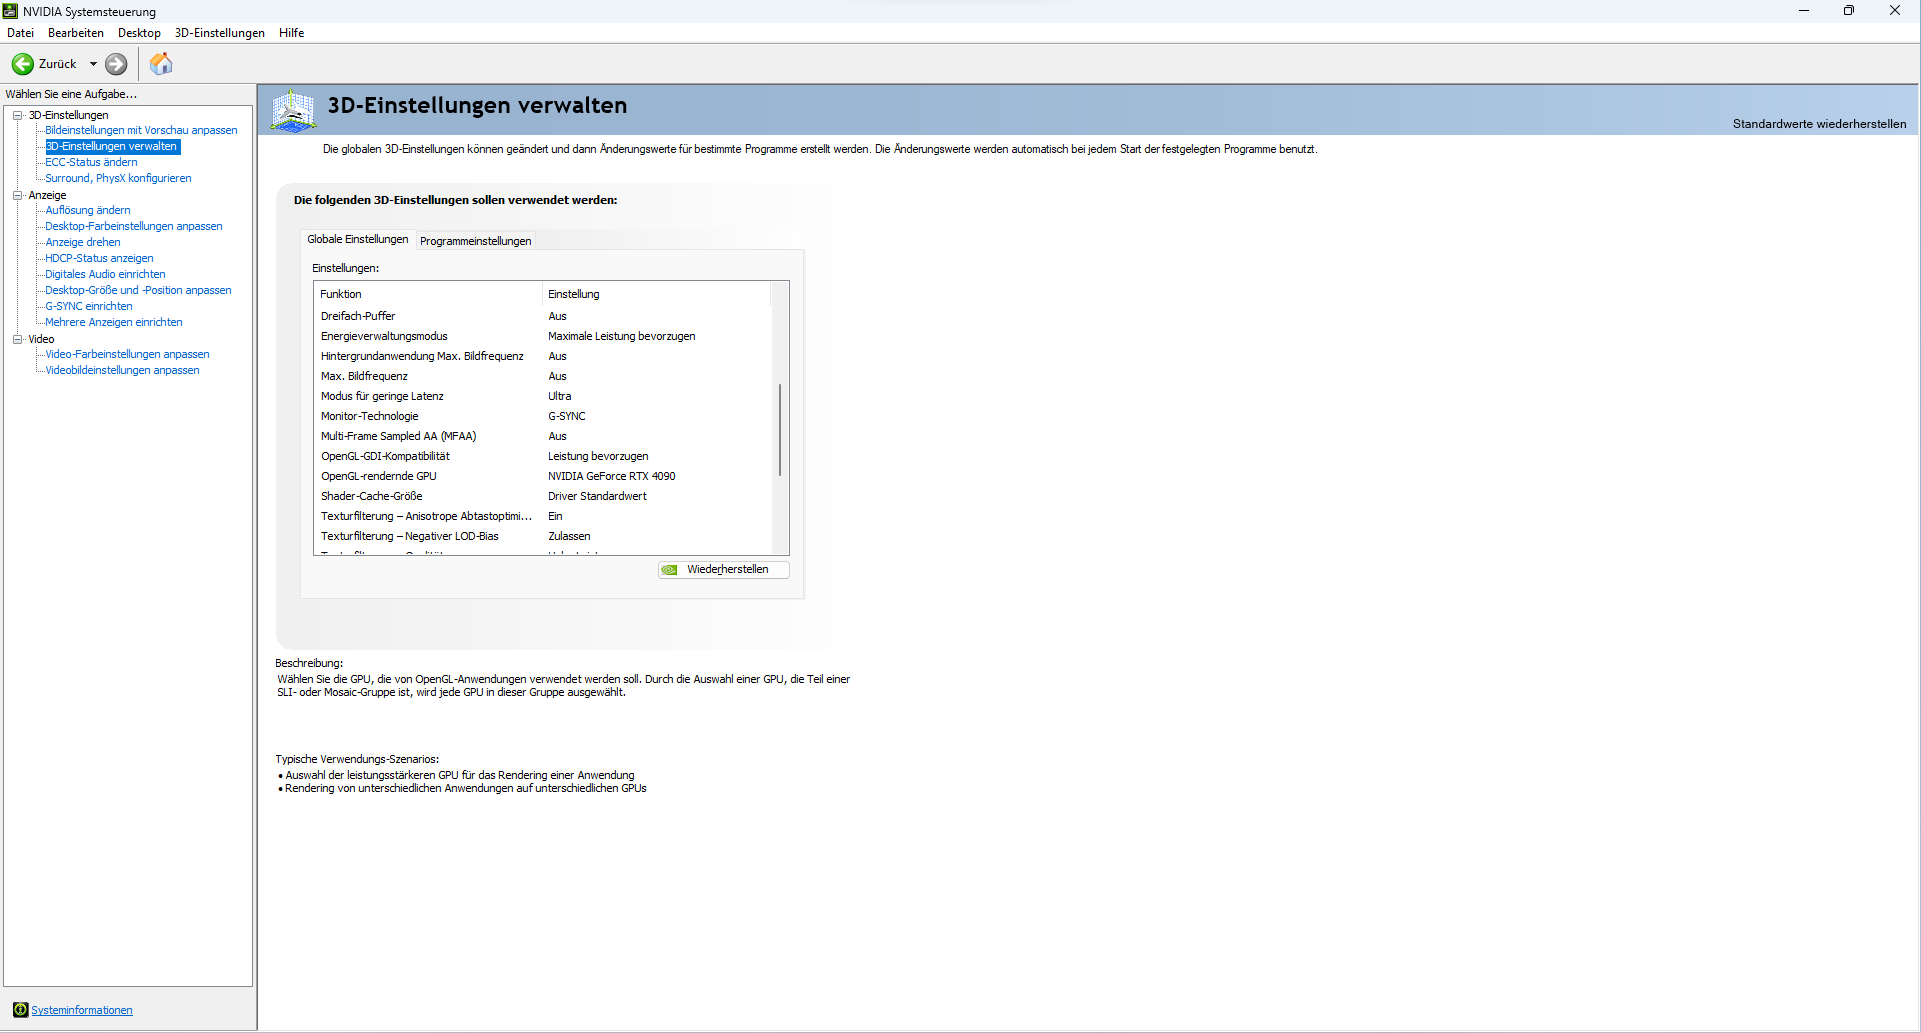Click the Leistung bevorzugen value

pyautogui.click(x=598, y=456)
